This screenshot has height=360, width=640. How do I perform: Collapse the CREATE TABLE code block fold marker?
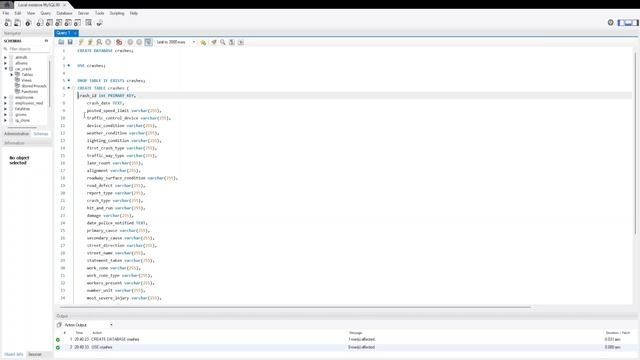pyautogui.click(x=73, y=88)
